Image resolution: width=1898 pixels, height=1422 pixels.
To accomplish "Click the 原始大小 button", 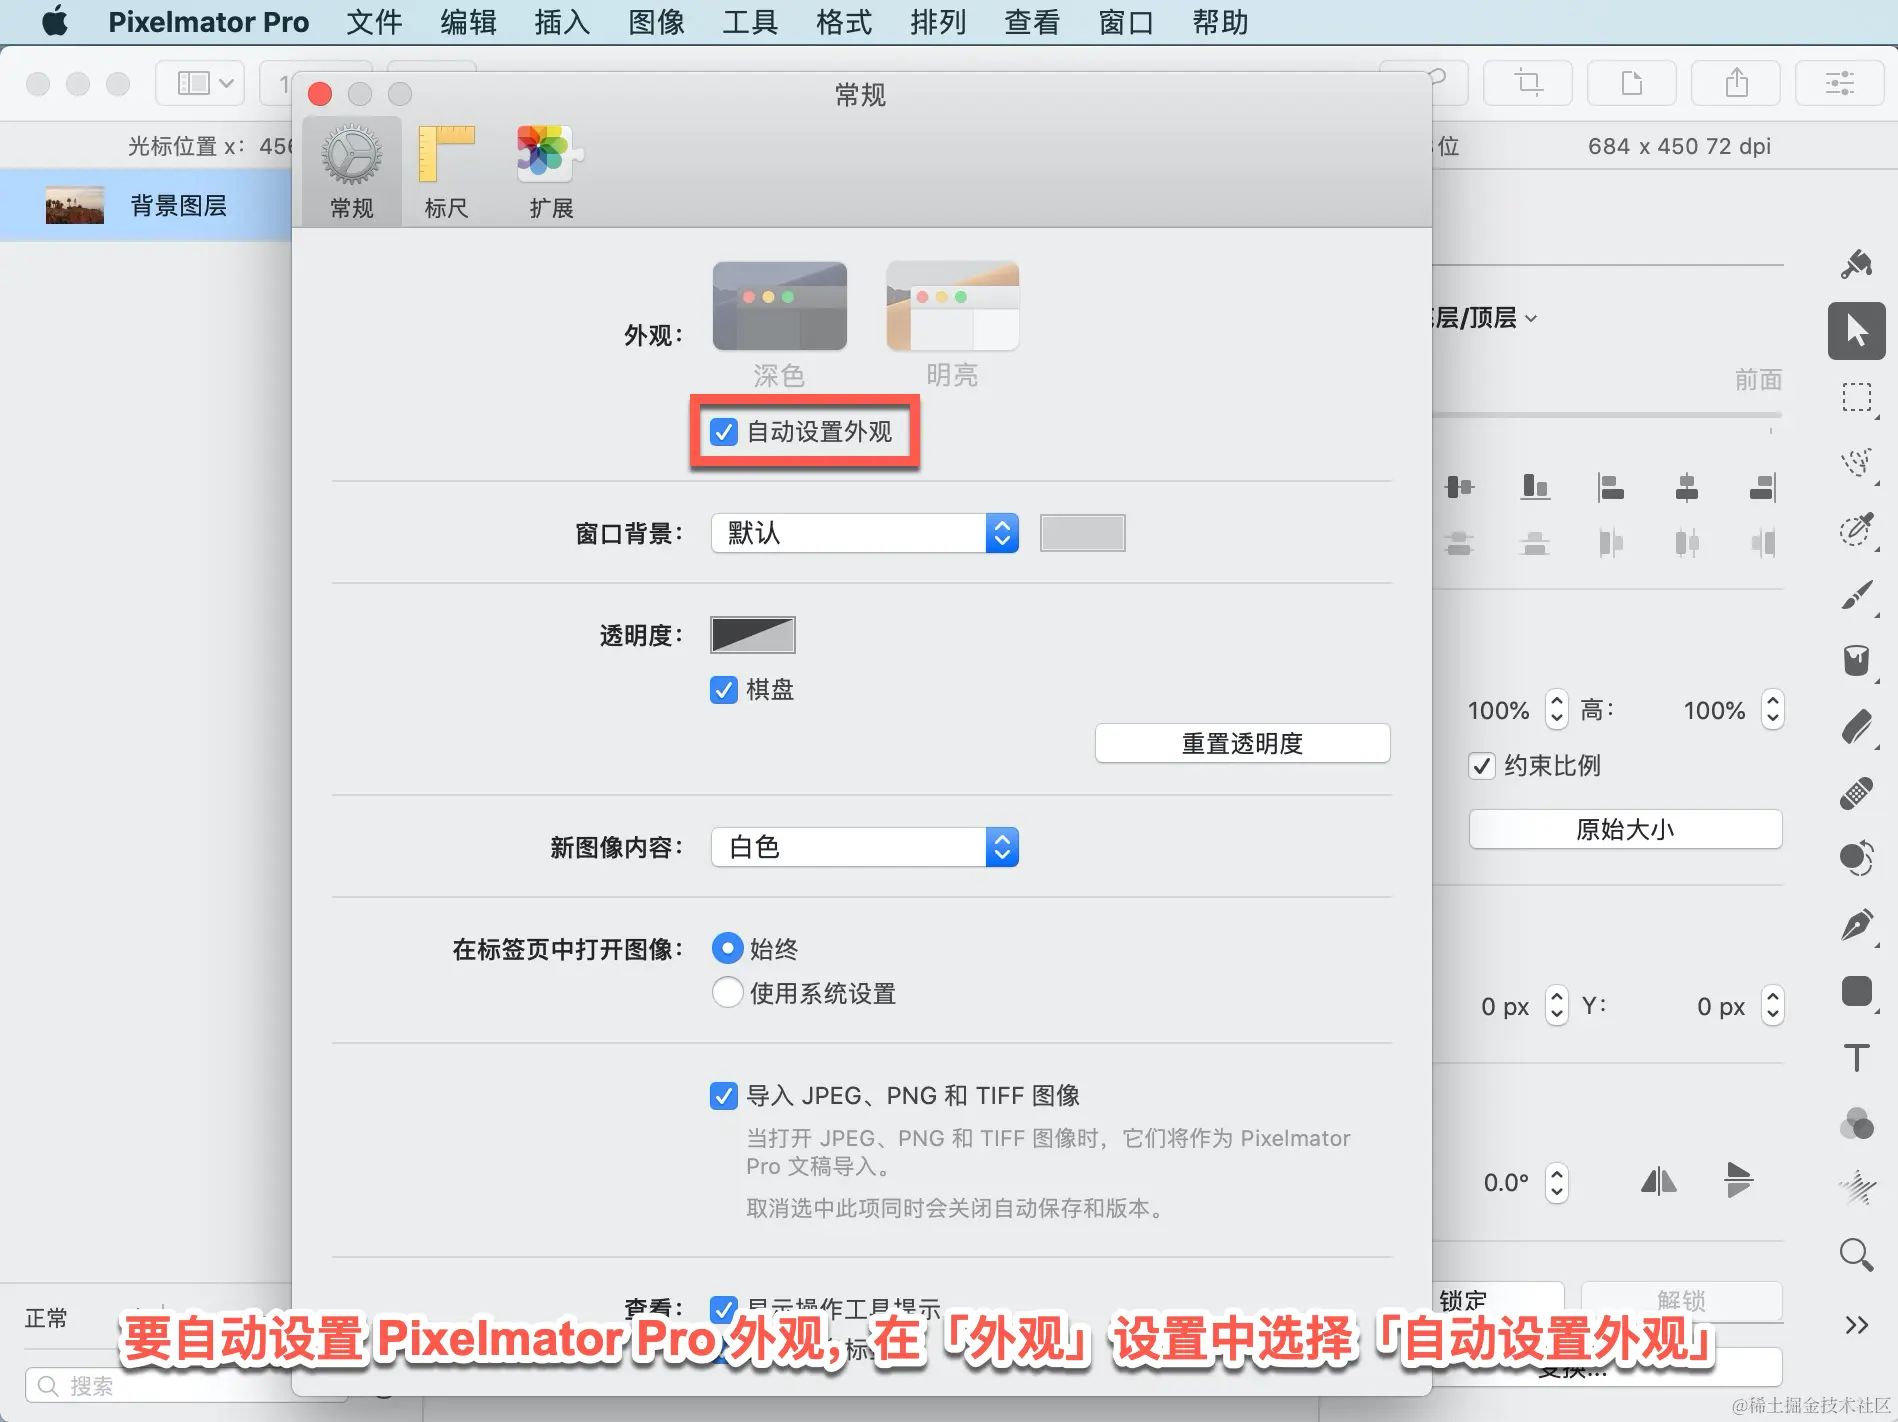I will point(1625,829).
